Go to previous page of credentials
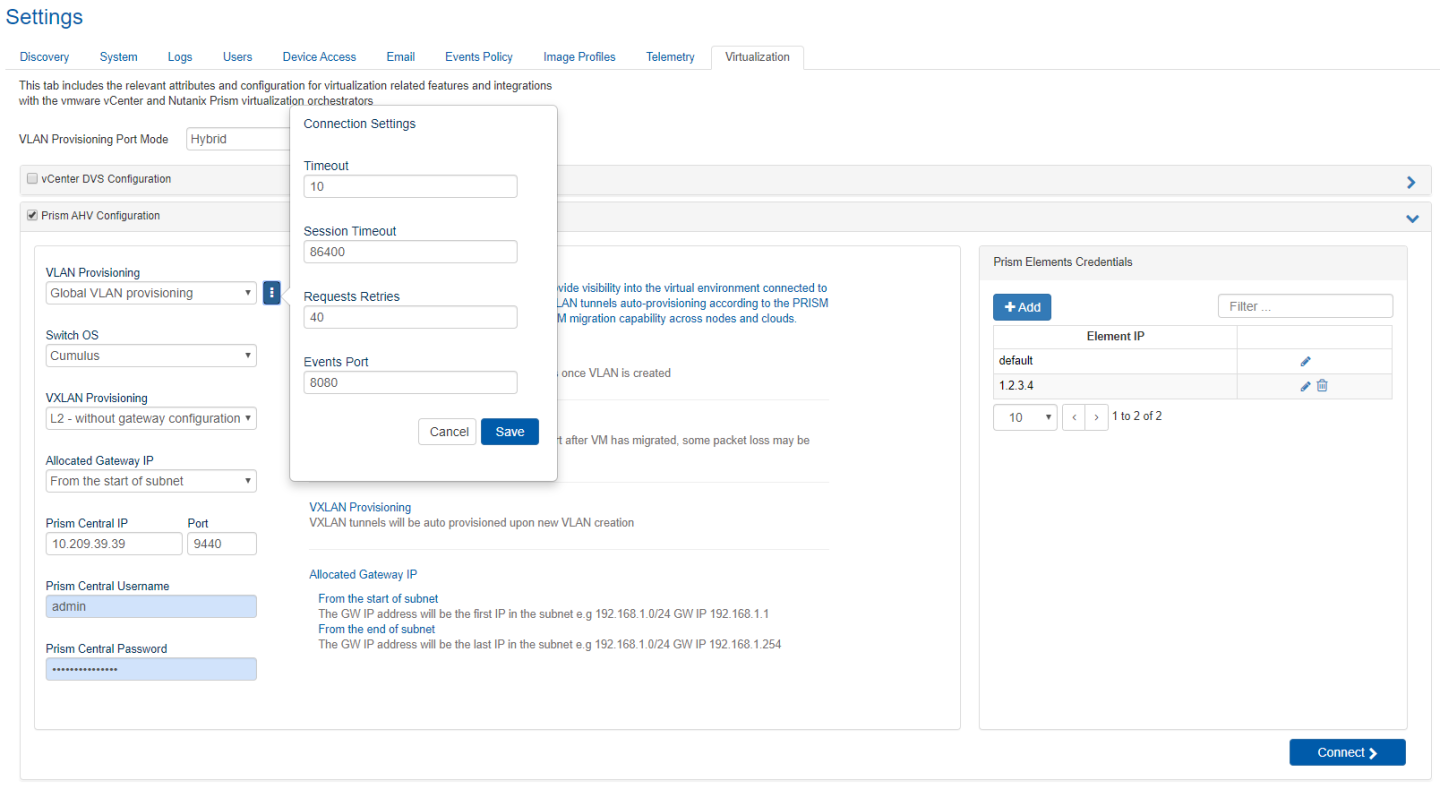The width and height of the screenshot is (1440, 789). tap(1073, 417)
